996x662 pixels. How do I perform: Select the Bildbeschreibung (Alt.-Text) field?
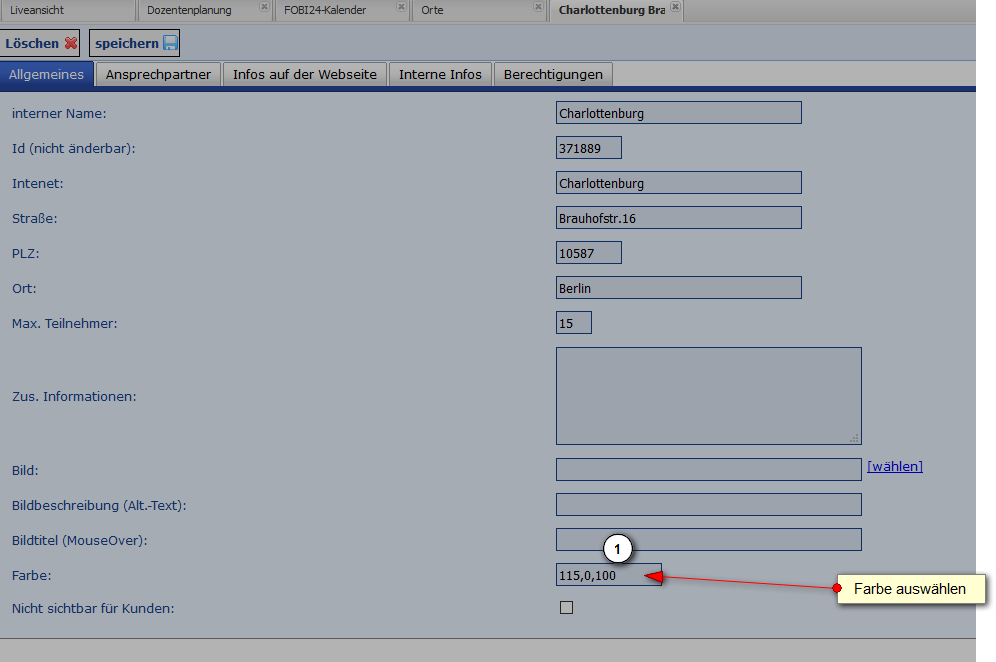(708, 505)
